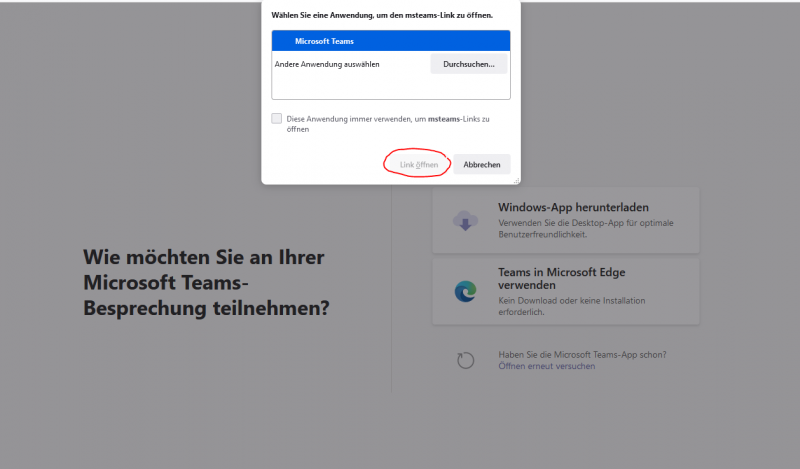
Task: Grab the dialog's bottom-right resize grip
Action: click(x=516, y=181)
